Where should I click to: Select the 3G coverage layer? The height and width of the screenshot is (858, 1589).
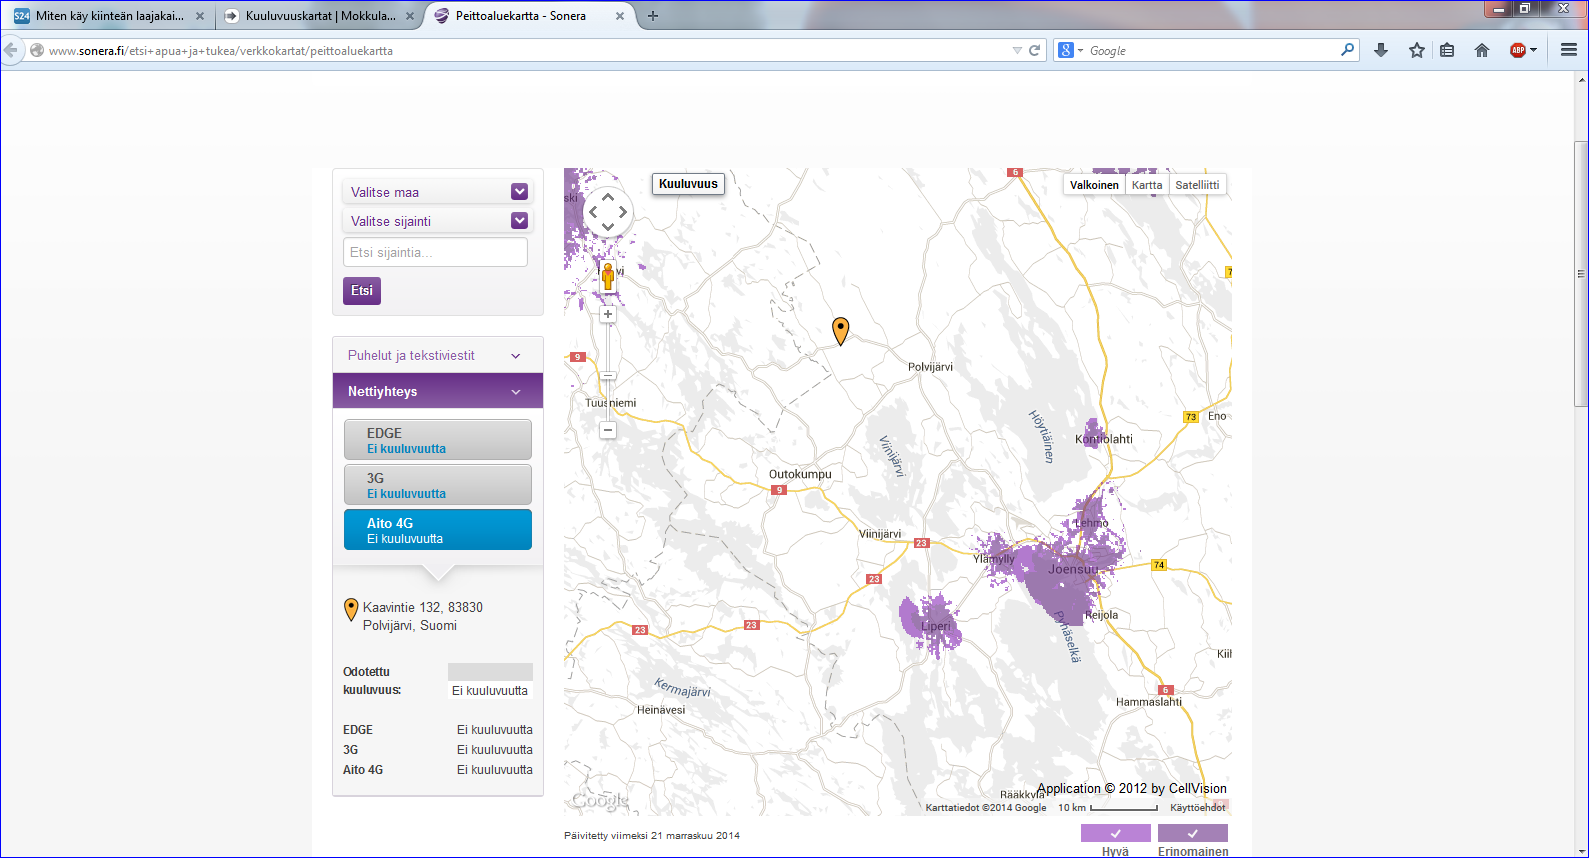pyautogui.click(x=438, y=485)
